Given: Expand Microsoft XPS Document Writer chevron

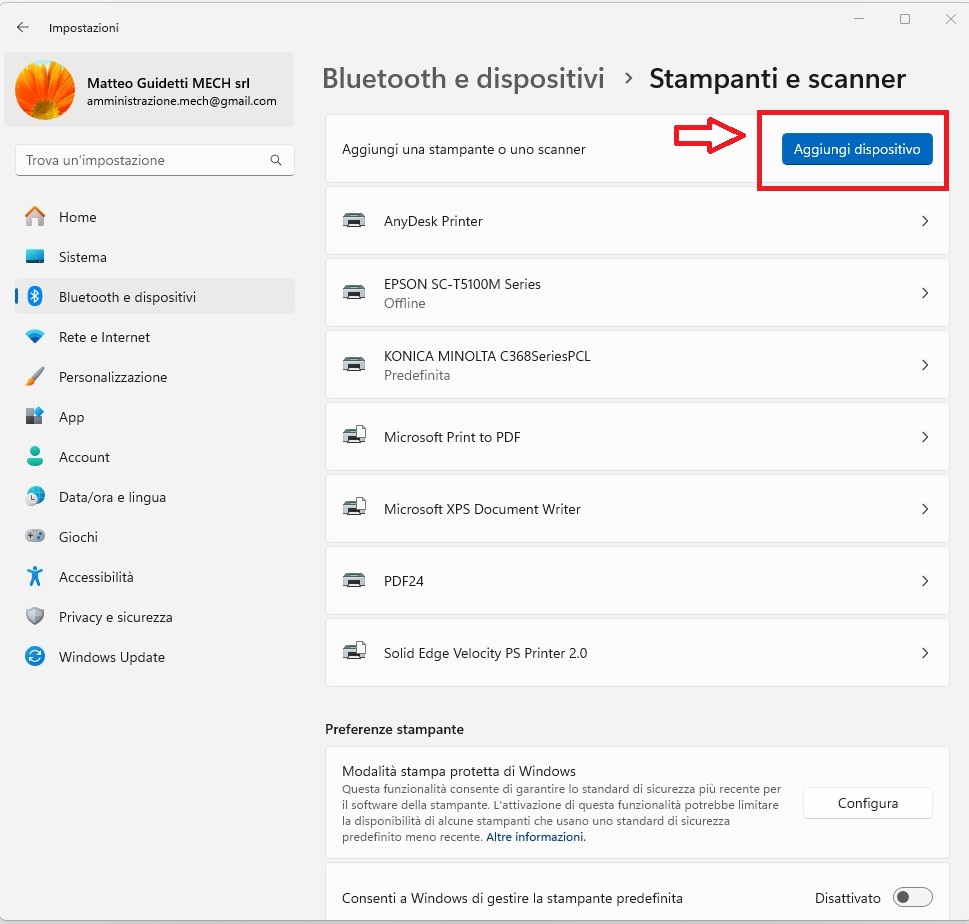Looking at the screenshot, I should tap(925, 509).
